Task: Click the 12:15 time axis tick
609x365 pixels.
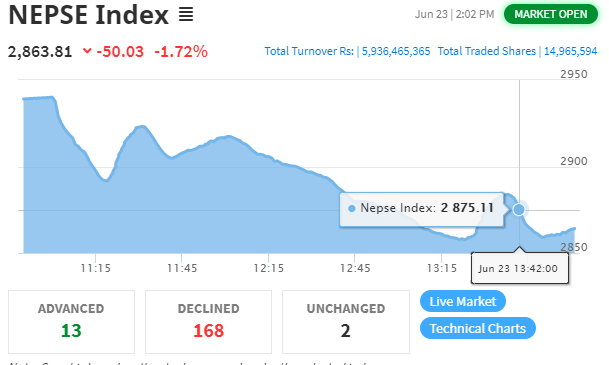Action: 269,268
